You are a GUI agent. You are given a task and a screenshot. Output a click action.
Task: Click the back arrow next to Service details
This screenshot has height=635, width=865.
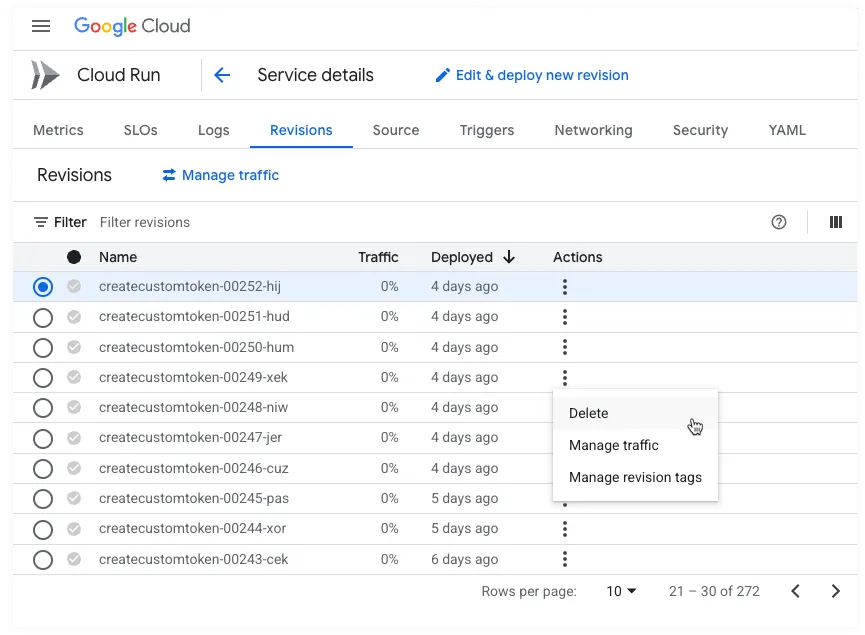222,74
